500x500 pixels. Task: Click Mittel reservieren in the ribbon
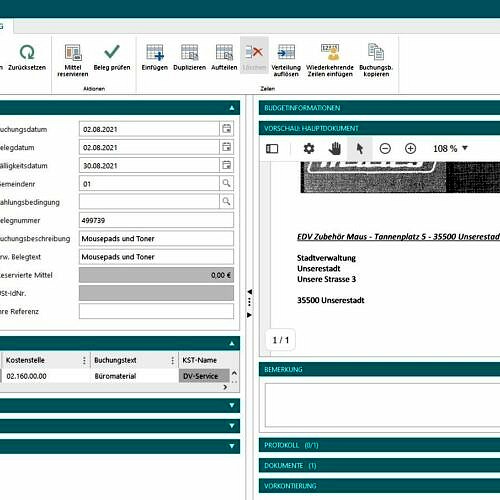tap(73, 61)
